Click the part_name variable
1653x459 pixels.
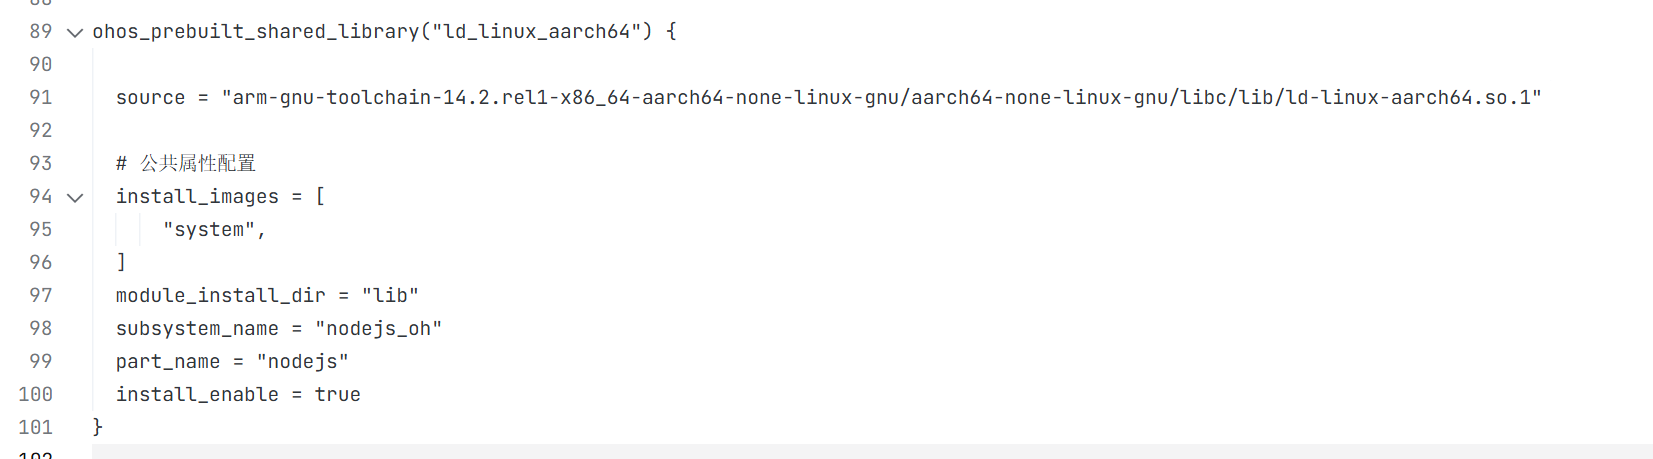coord(167,362)
